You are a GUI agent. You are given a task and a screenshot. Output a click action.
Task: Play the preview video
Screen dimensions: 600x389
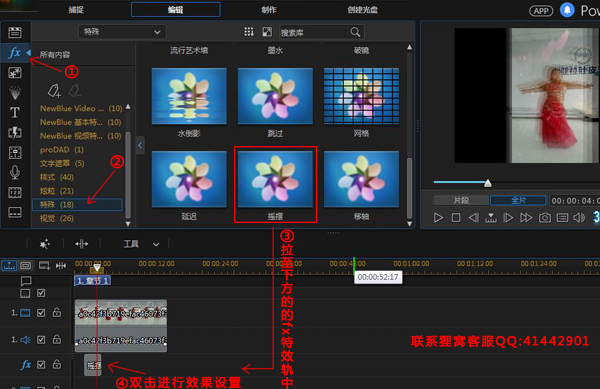point(438,218)
